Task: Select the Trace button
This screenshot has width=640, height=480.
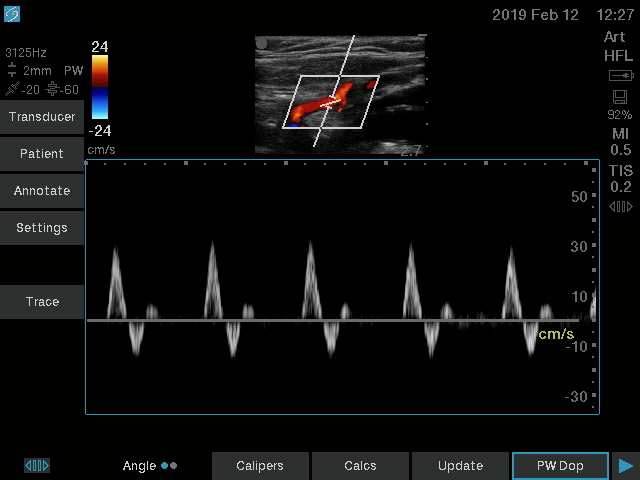Action: point(42,302)
